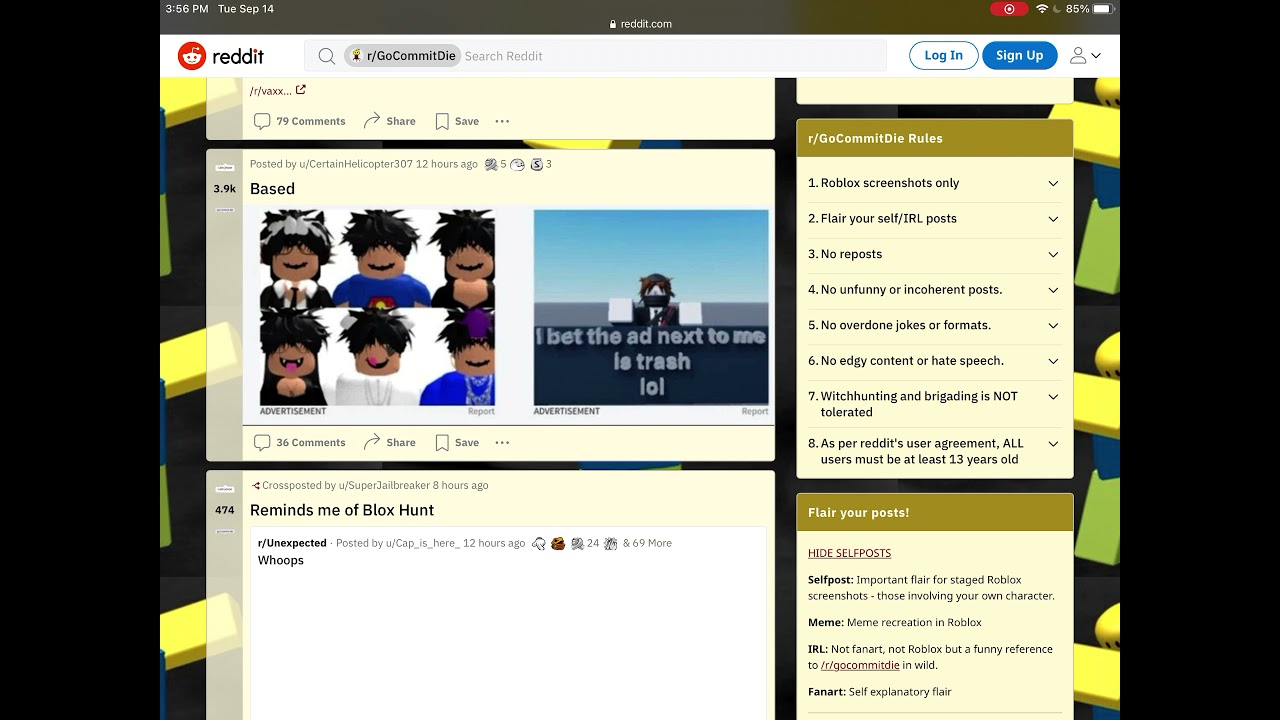Click the search magnifier icon
1280x720 pixels.
click(x=326, y=56)
